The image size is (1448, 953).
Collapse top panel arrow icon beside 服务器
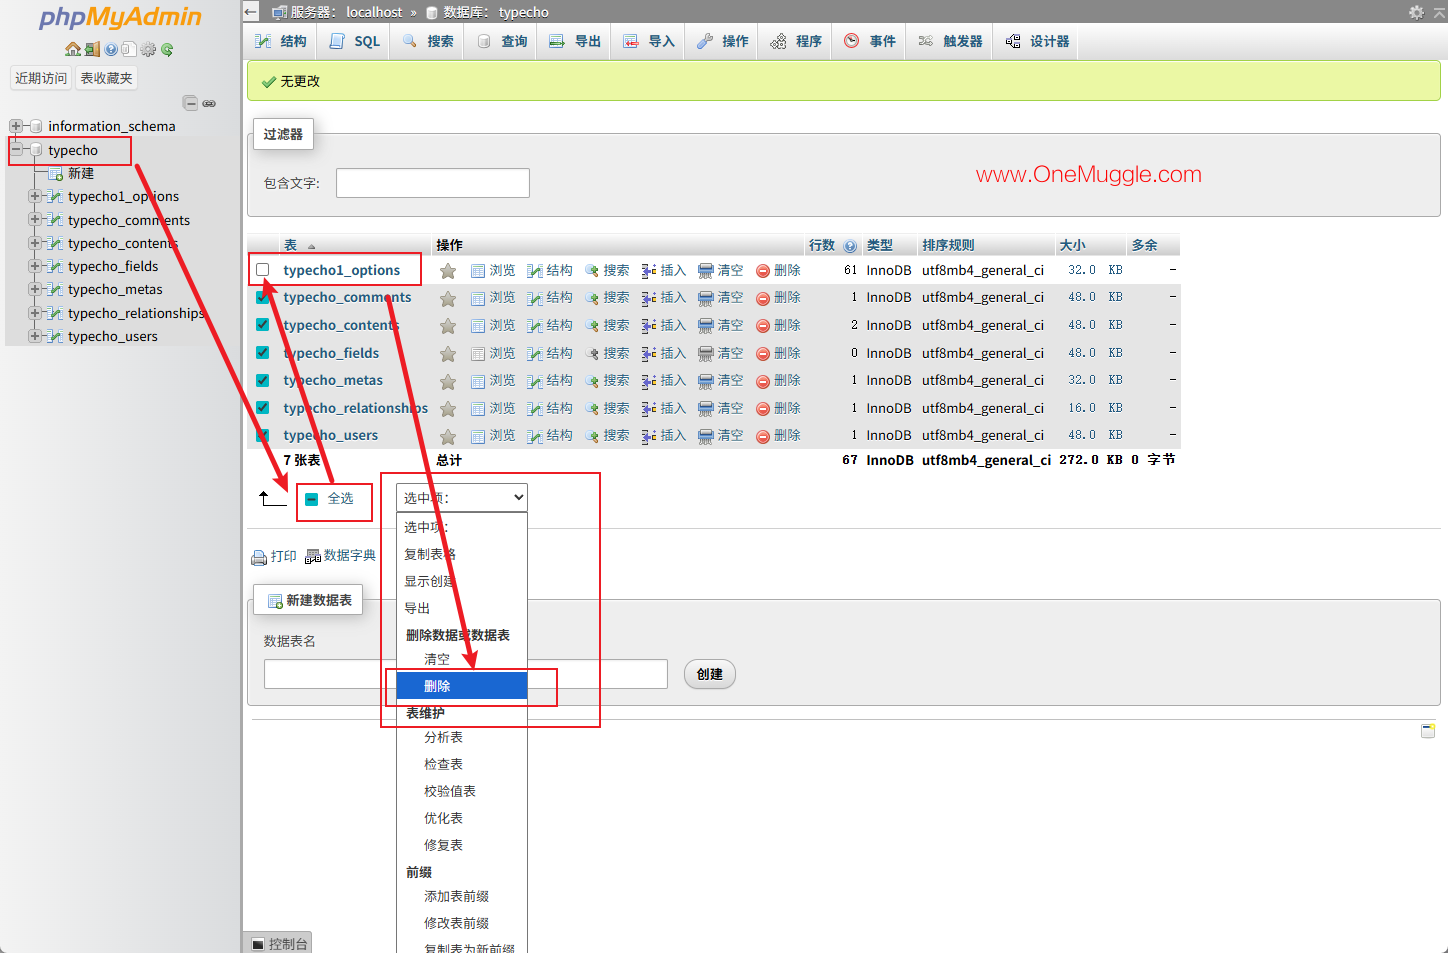click(251, 12)
